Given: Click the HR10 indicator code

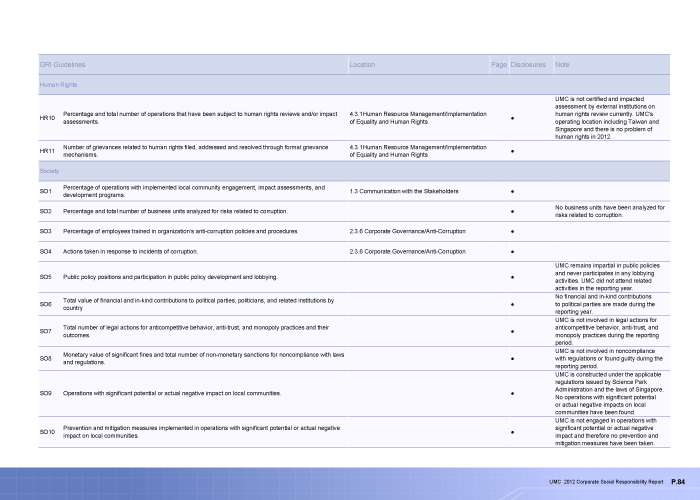Looking at the screenshot, I should coord(46,119).
